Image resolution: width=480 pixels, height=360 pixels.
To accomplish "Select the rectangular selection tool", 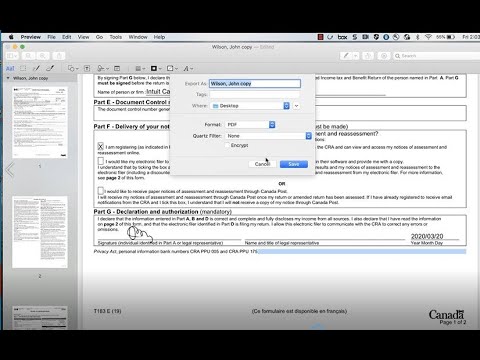I will (x=23, y=68).
